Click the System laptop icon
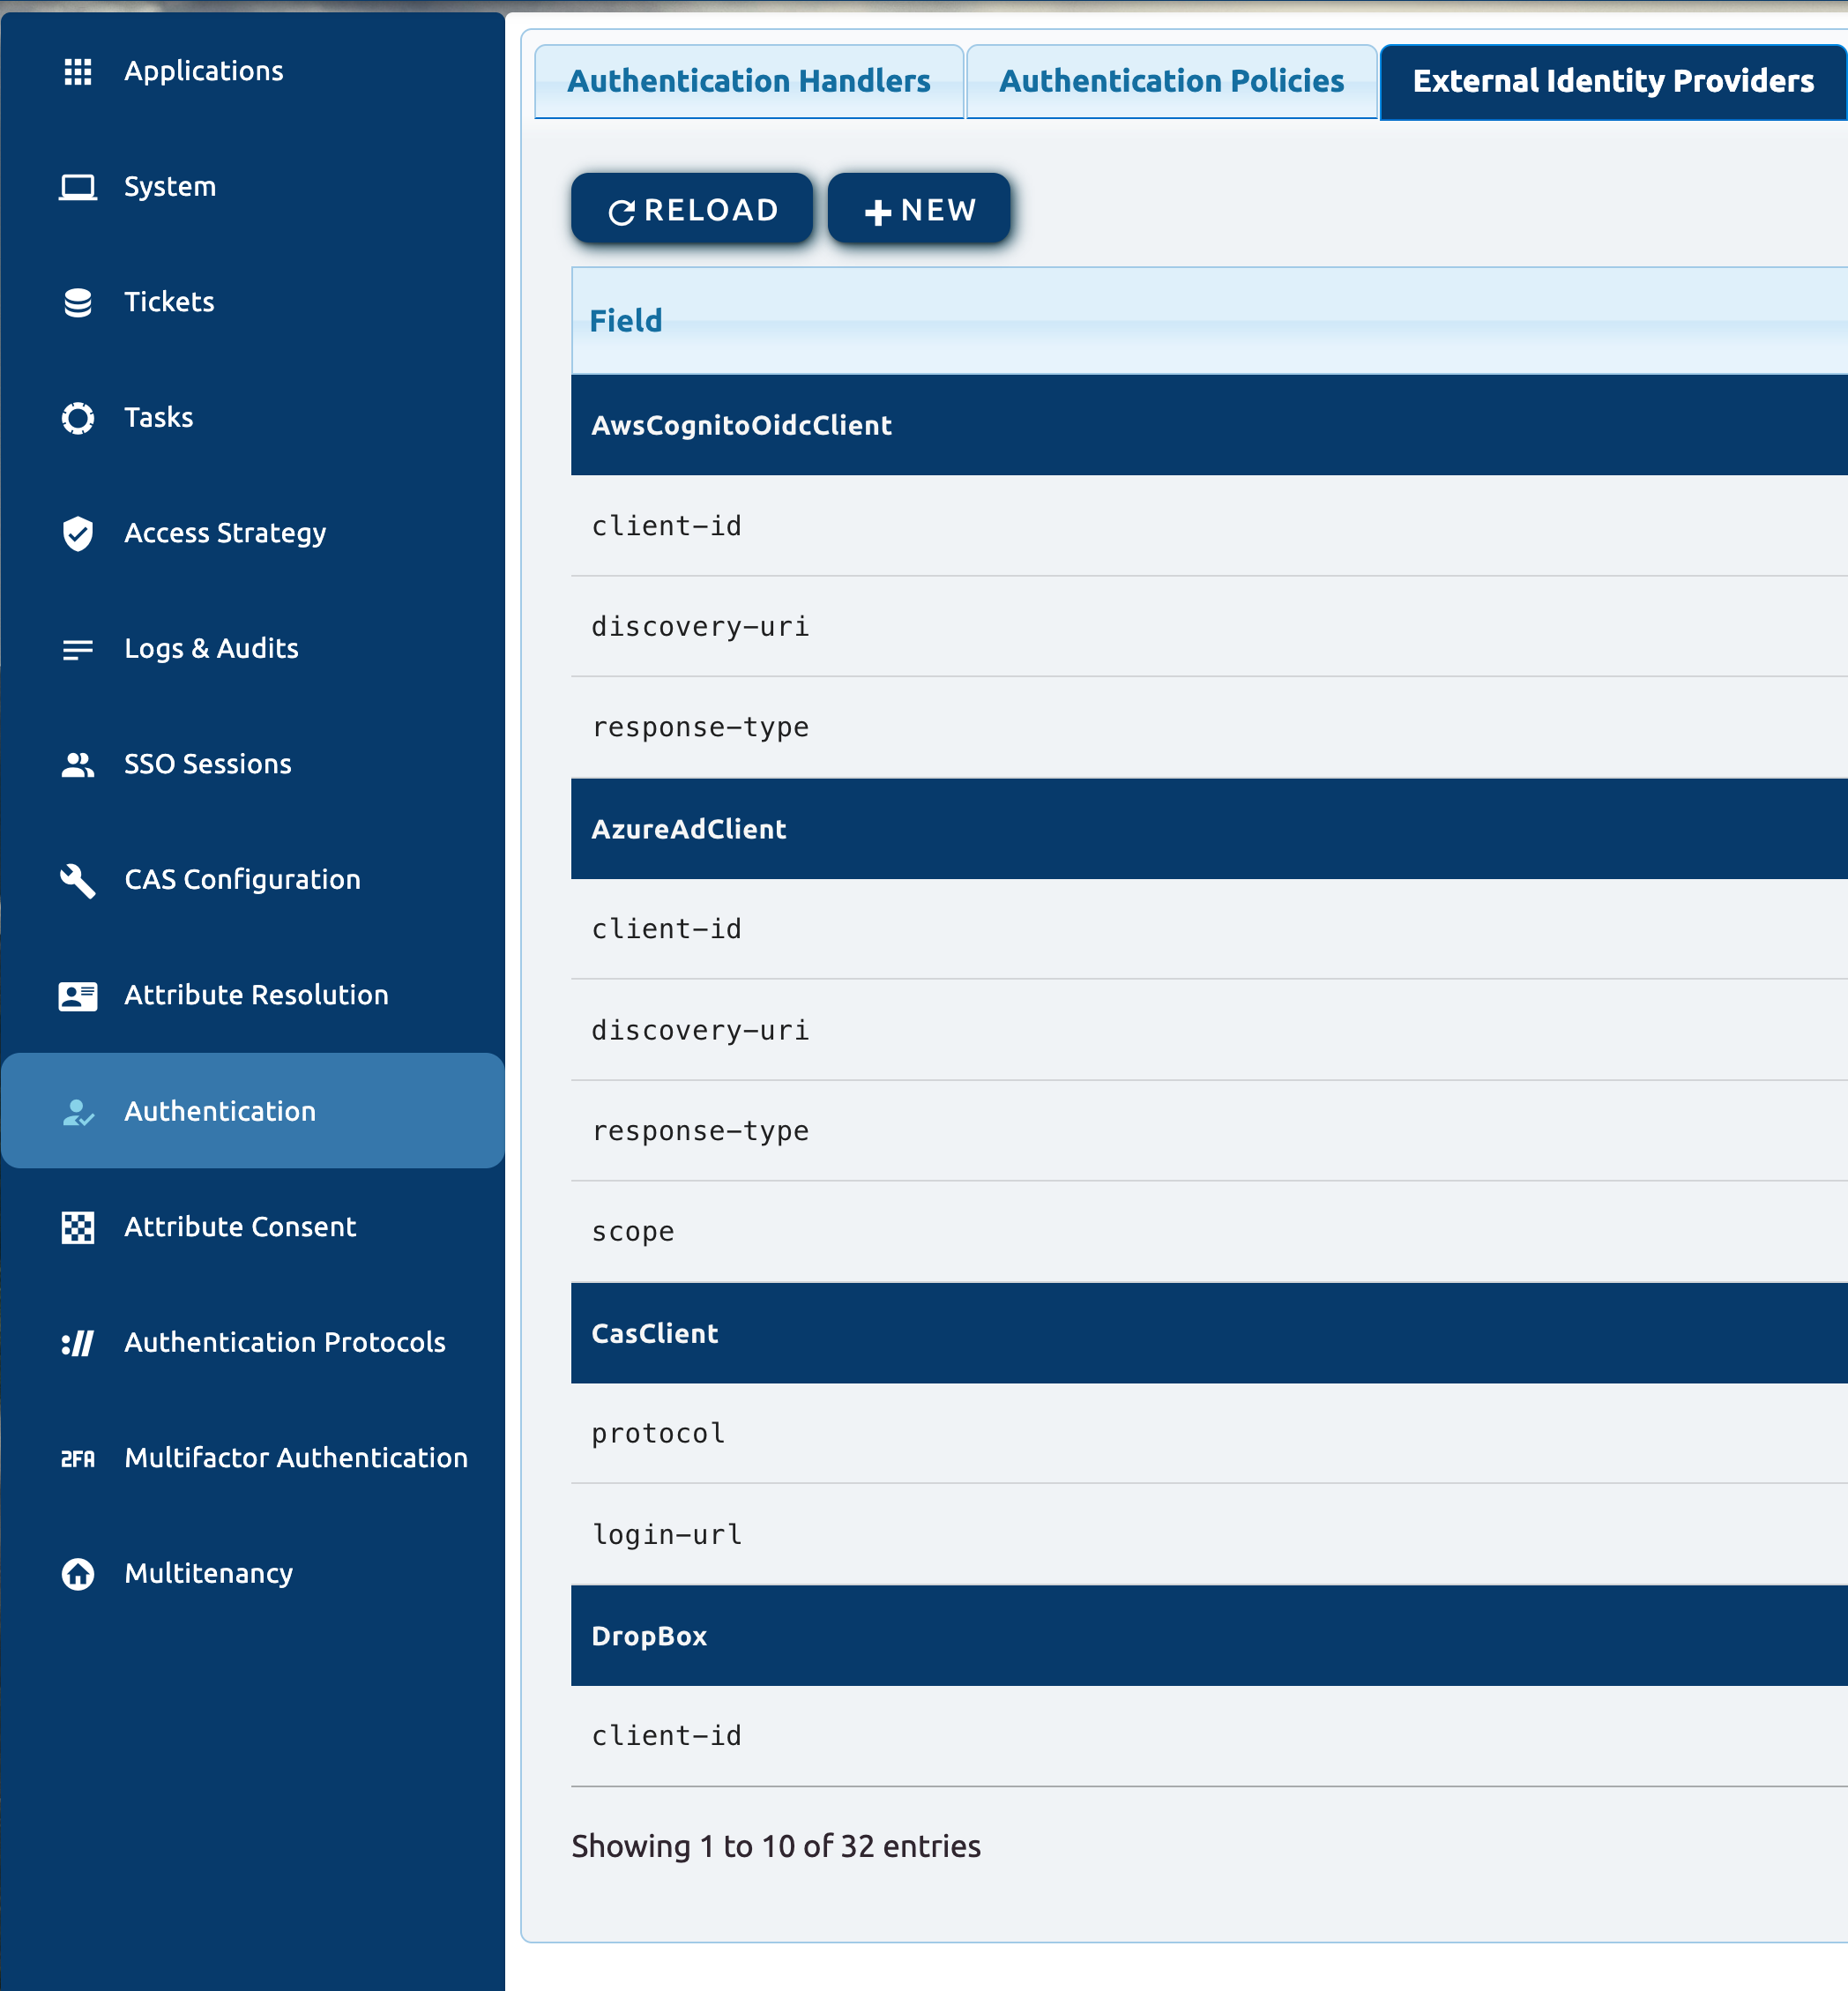The height and width of the screenshot is (1991, 1848). click(78, 187)
